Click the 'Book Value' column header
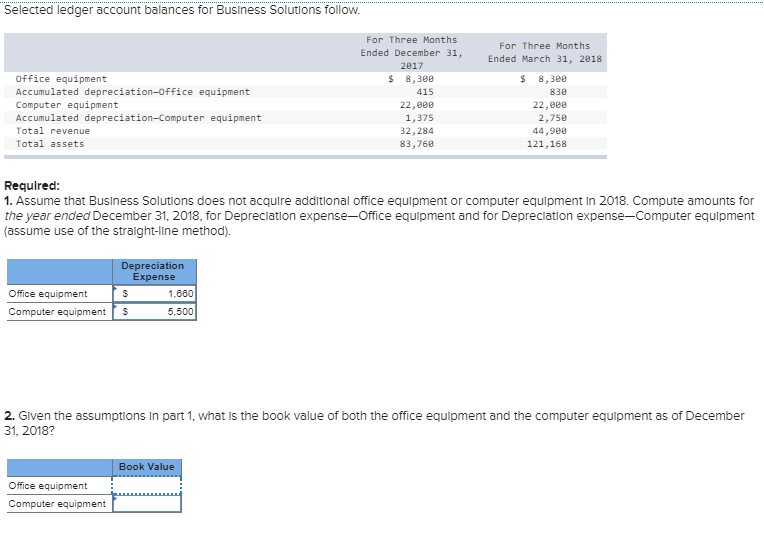Image resolution: width=764 pixels, height=538 pixels. coord(147,467)
